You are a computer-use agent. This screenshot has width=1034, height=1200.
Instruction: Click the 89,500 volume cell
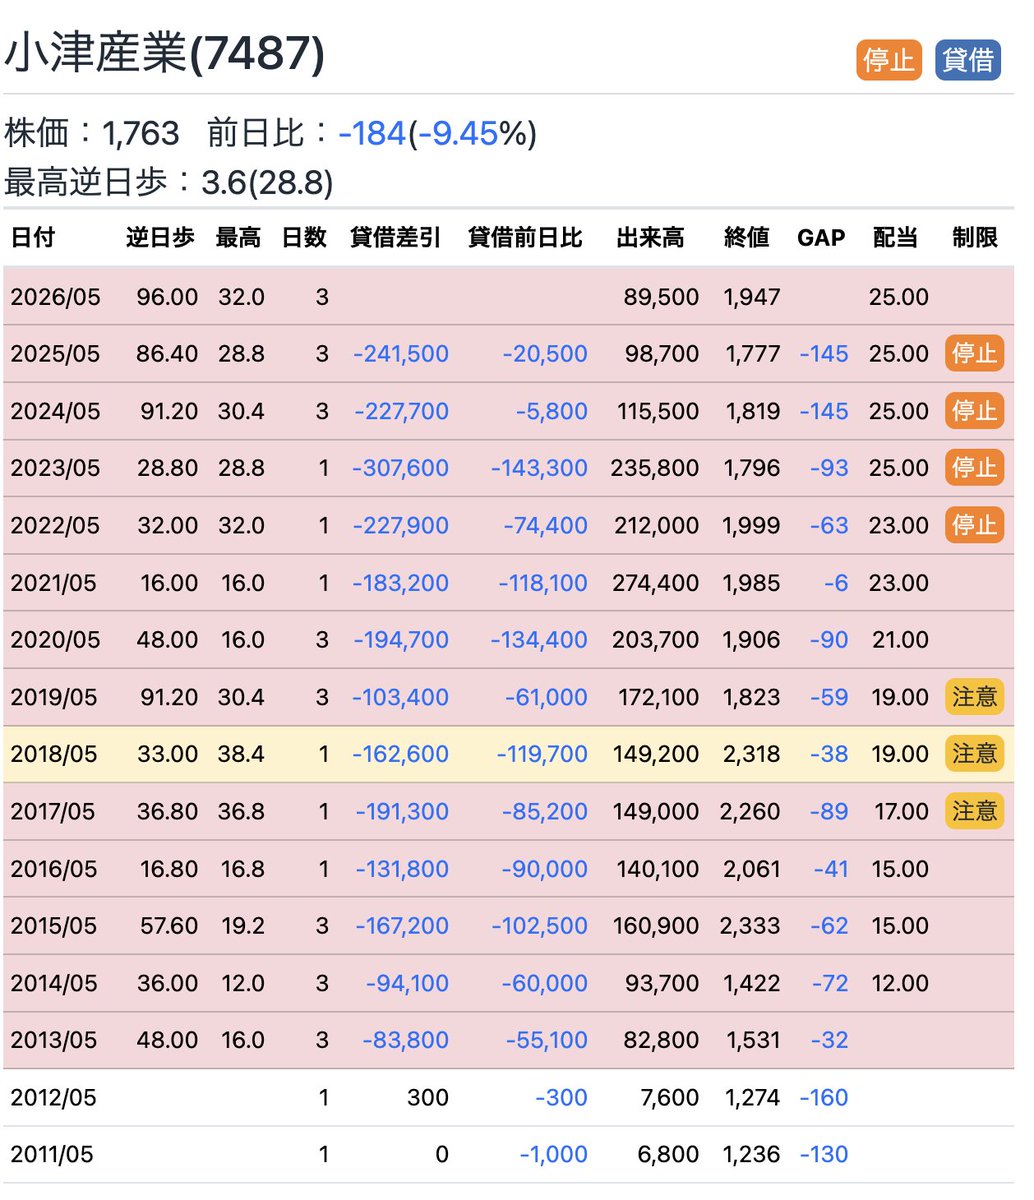point(661,297)
